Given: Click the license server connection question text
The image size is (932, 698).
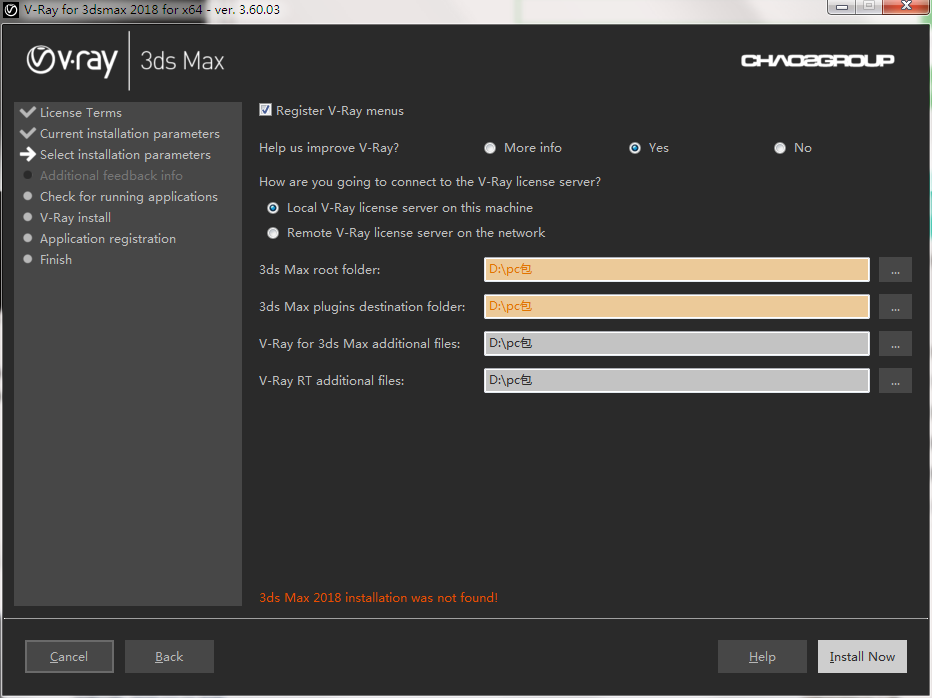Looking at the screenshot, I should pos(430,182).
